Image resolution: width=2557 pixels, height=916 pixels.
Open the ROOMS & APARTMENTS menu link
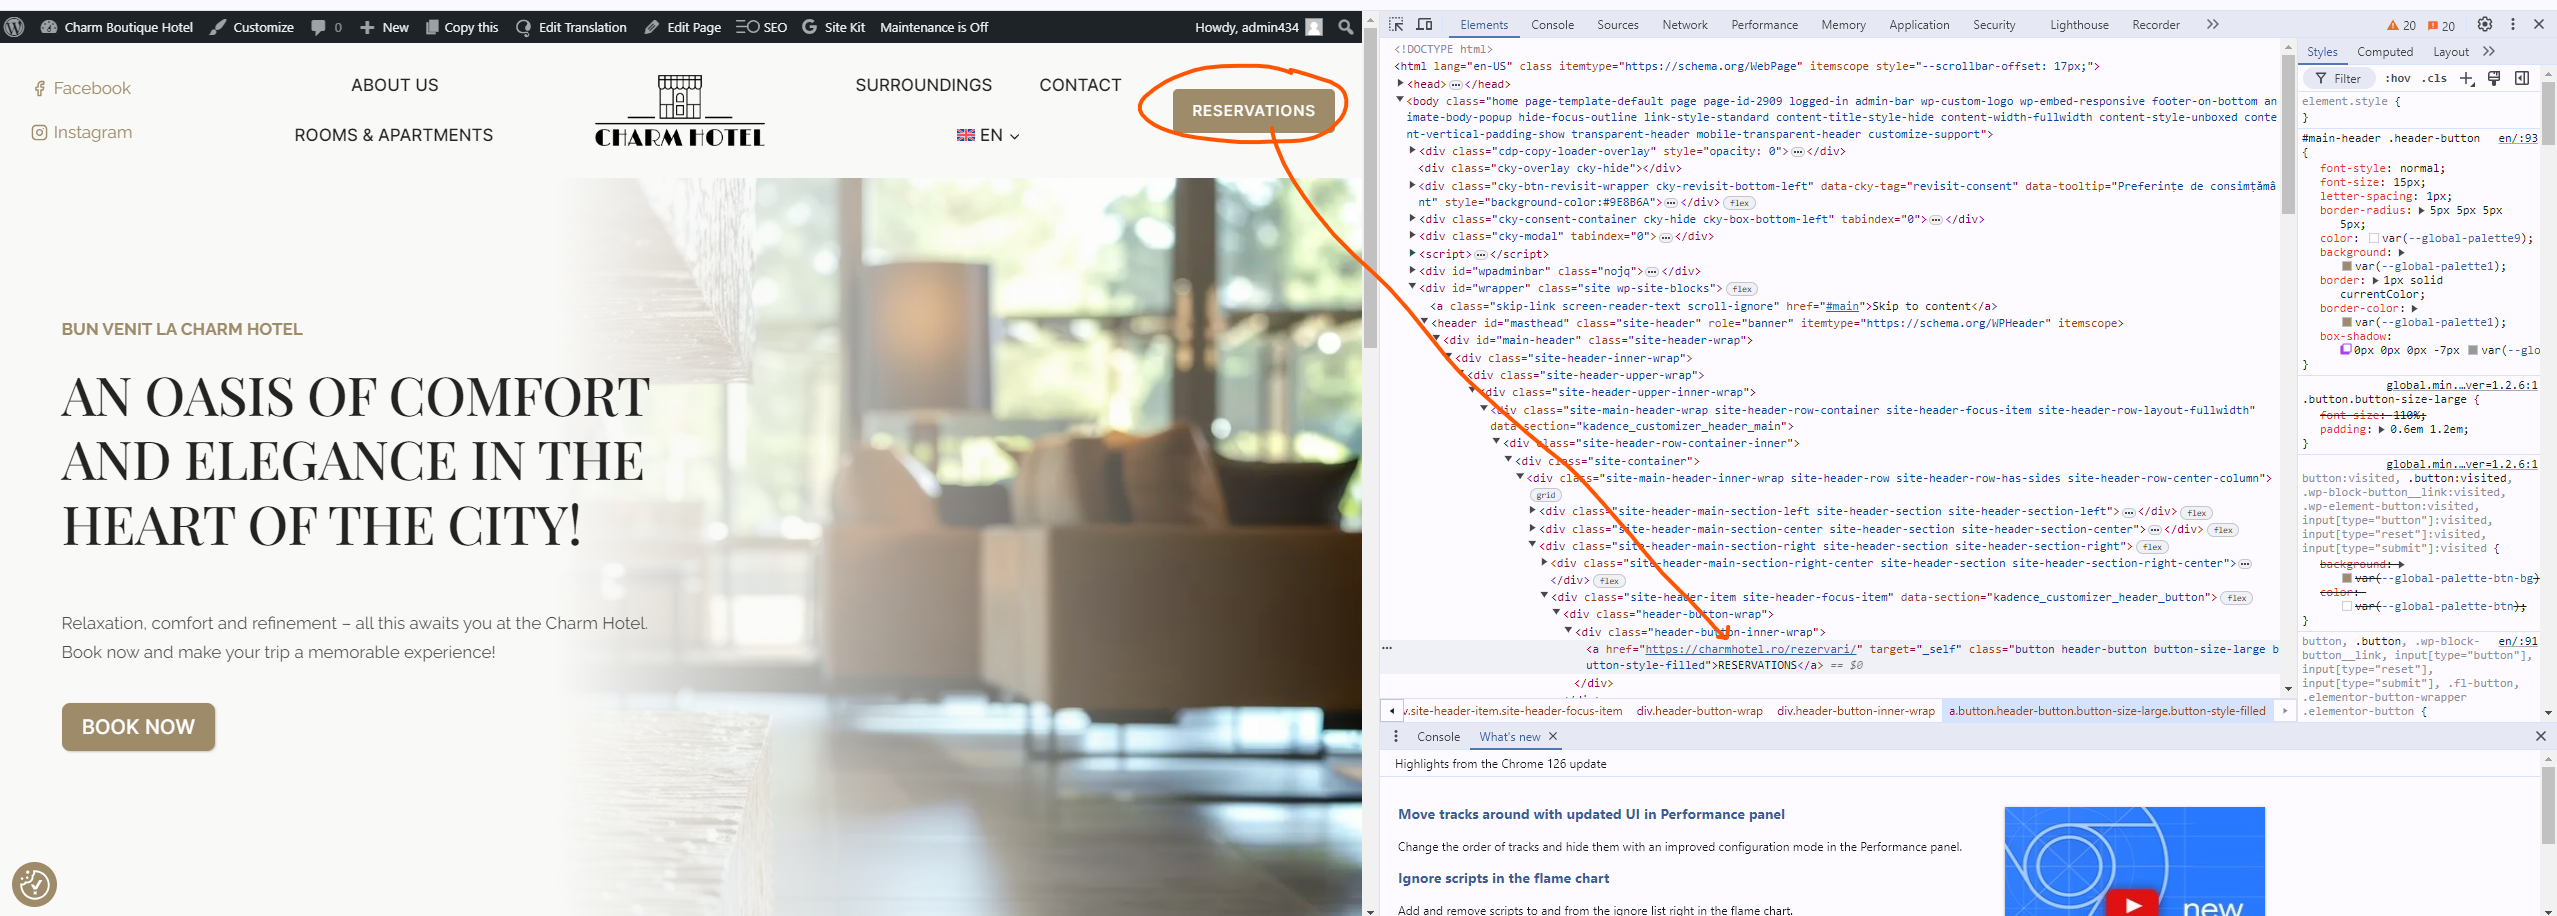pos(393,135)
